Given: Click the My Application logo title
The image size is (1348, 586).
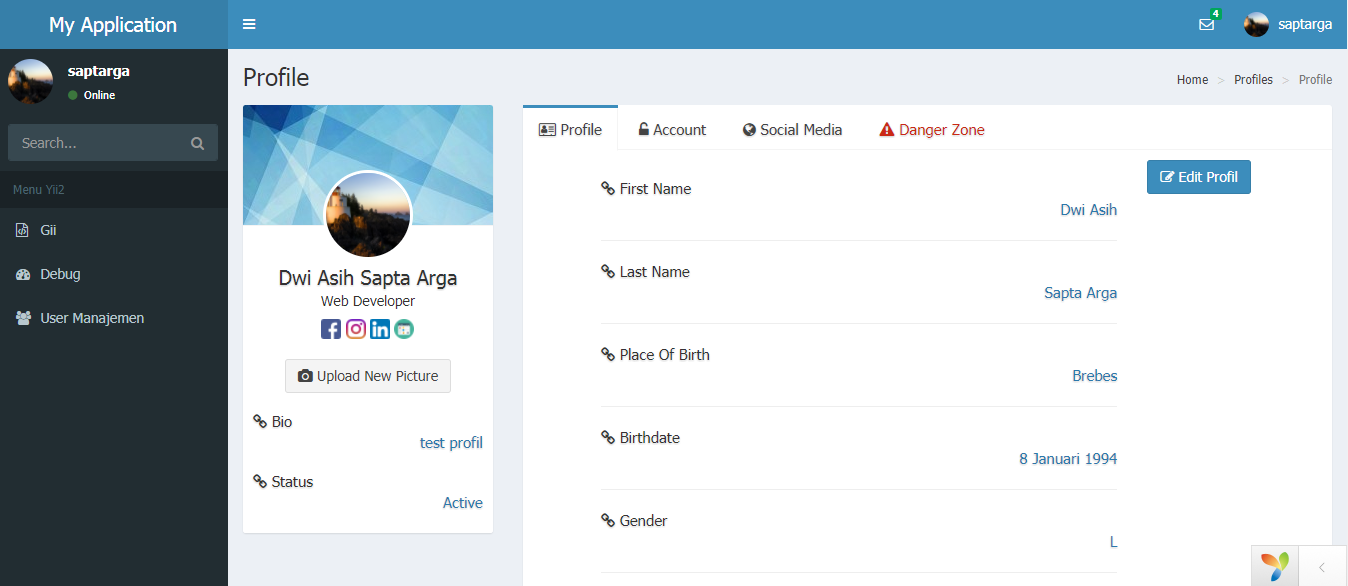Looking at the screenshot, I should click(x=113, y=25).
